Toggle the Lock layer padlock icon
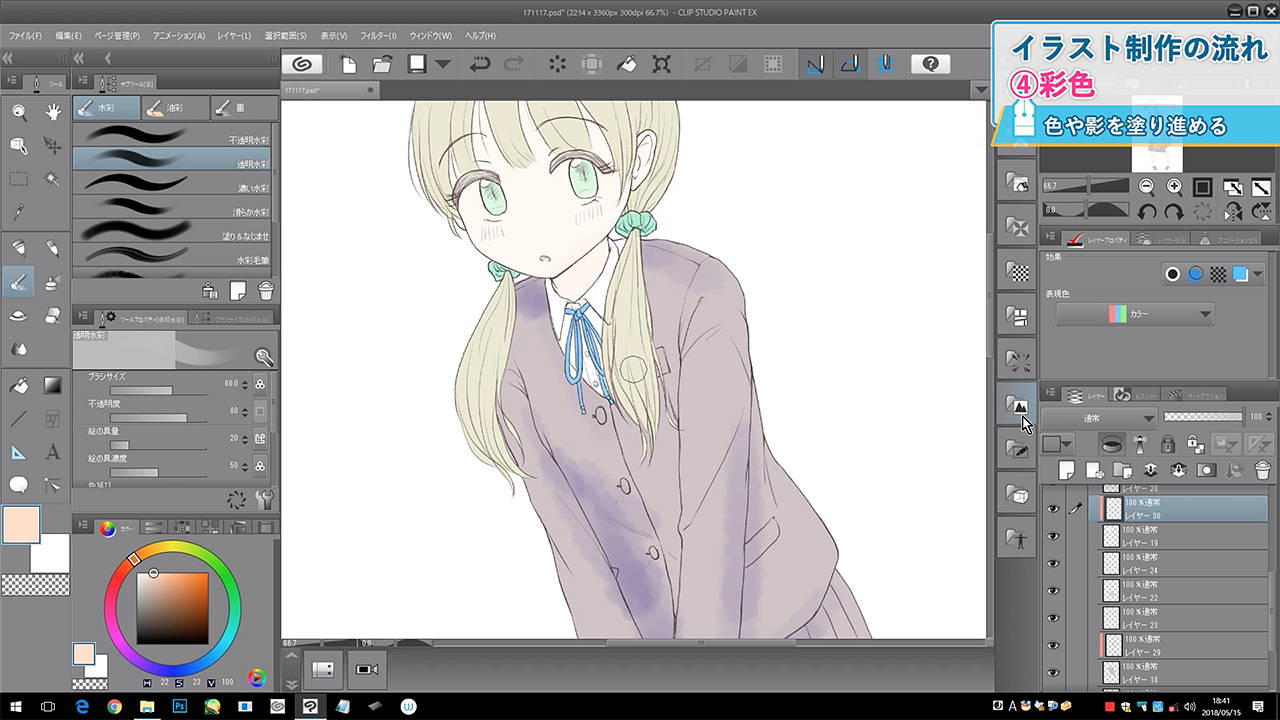 click(x=1167, y=443)
